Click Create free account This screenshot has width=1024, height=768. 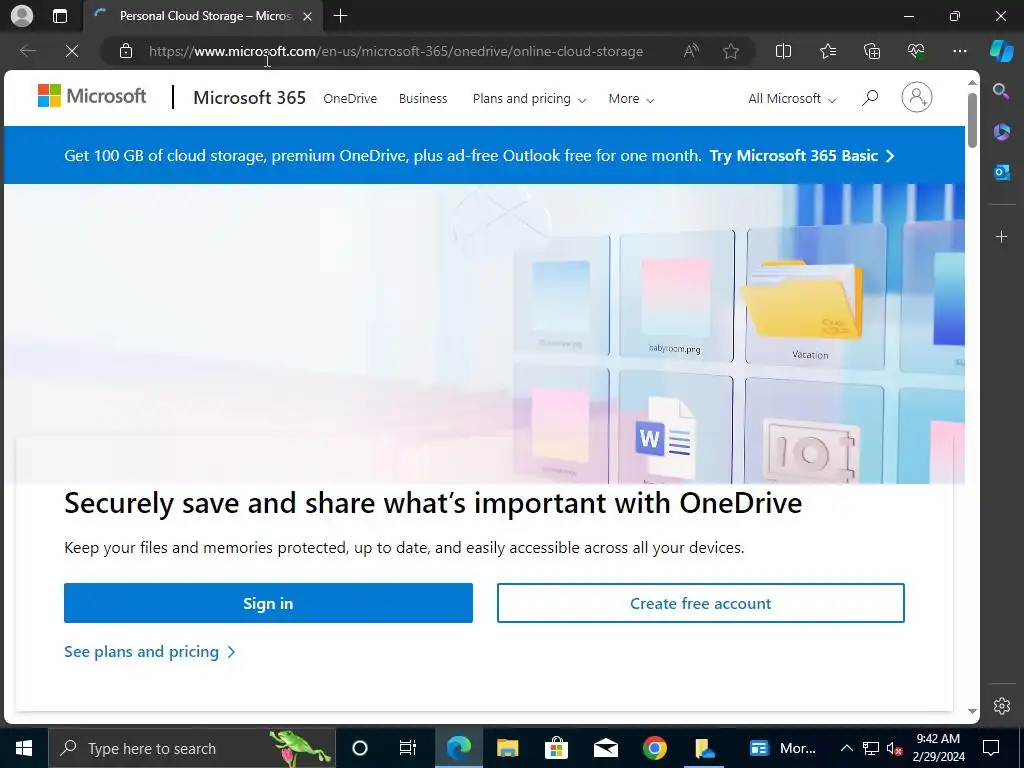click(x=701, y=603)
